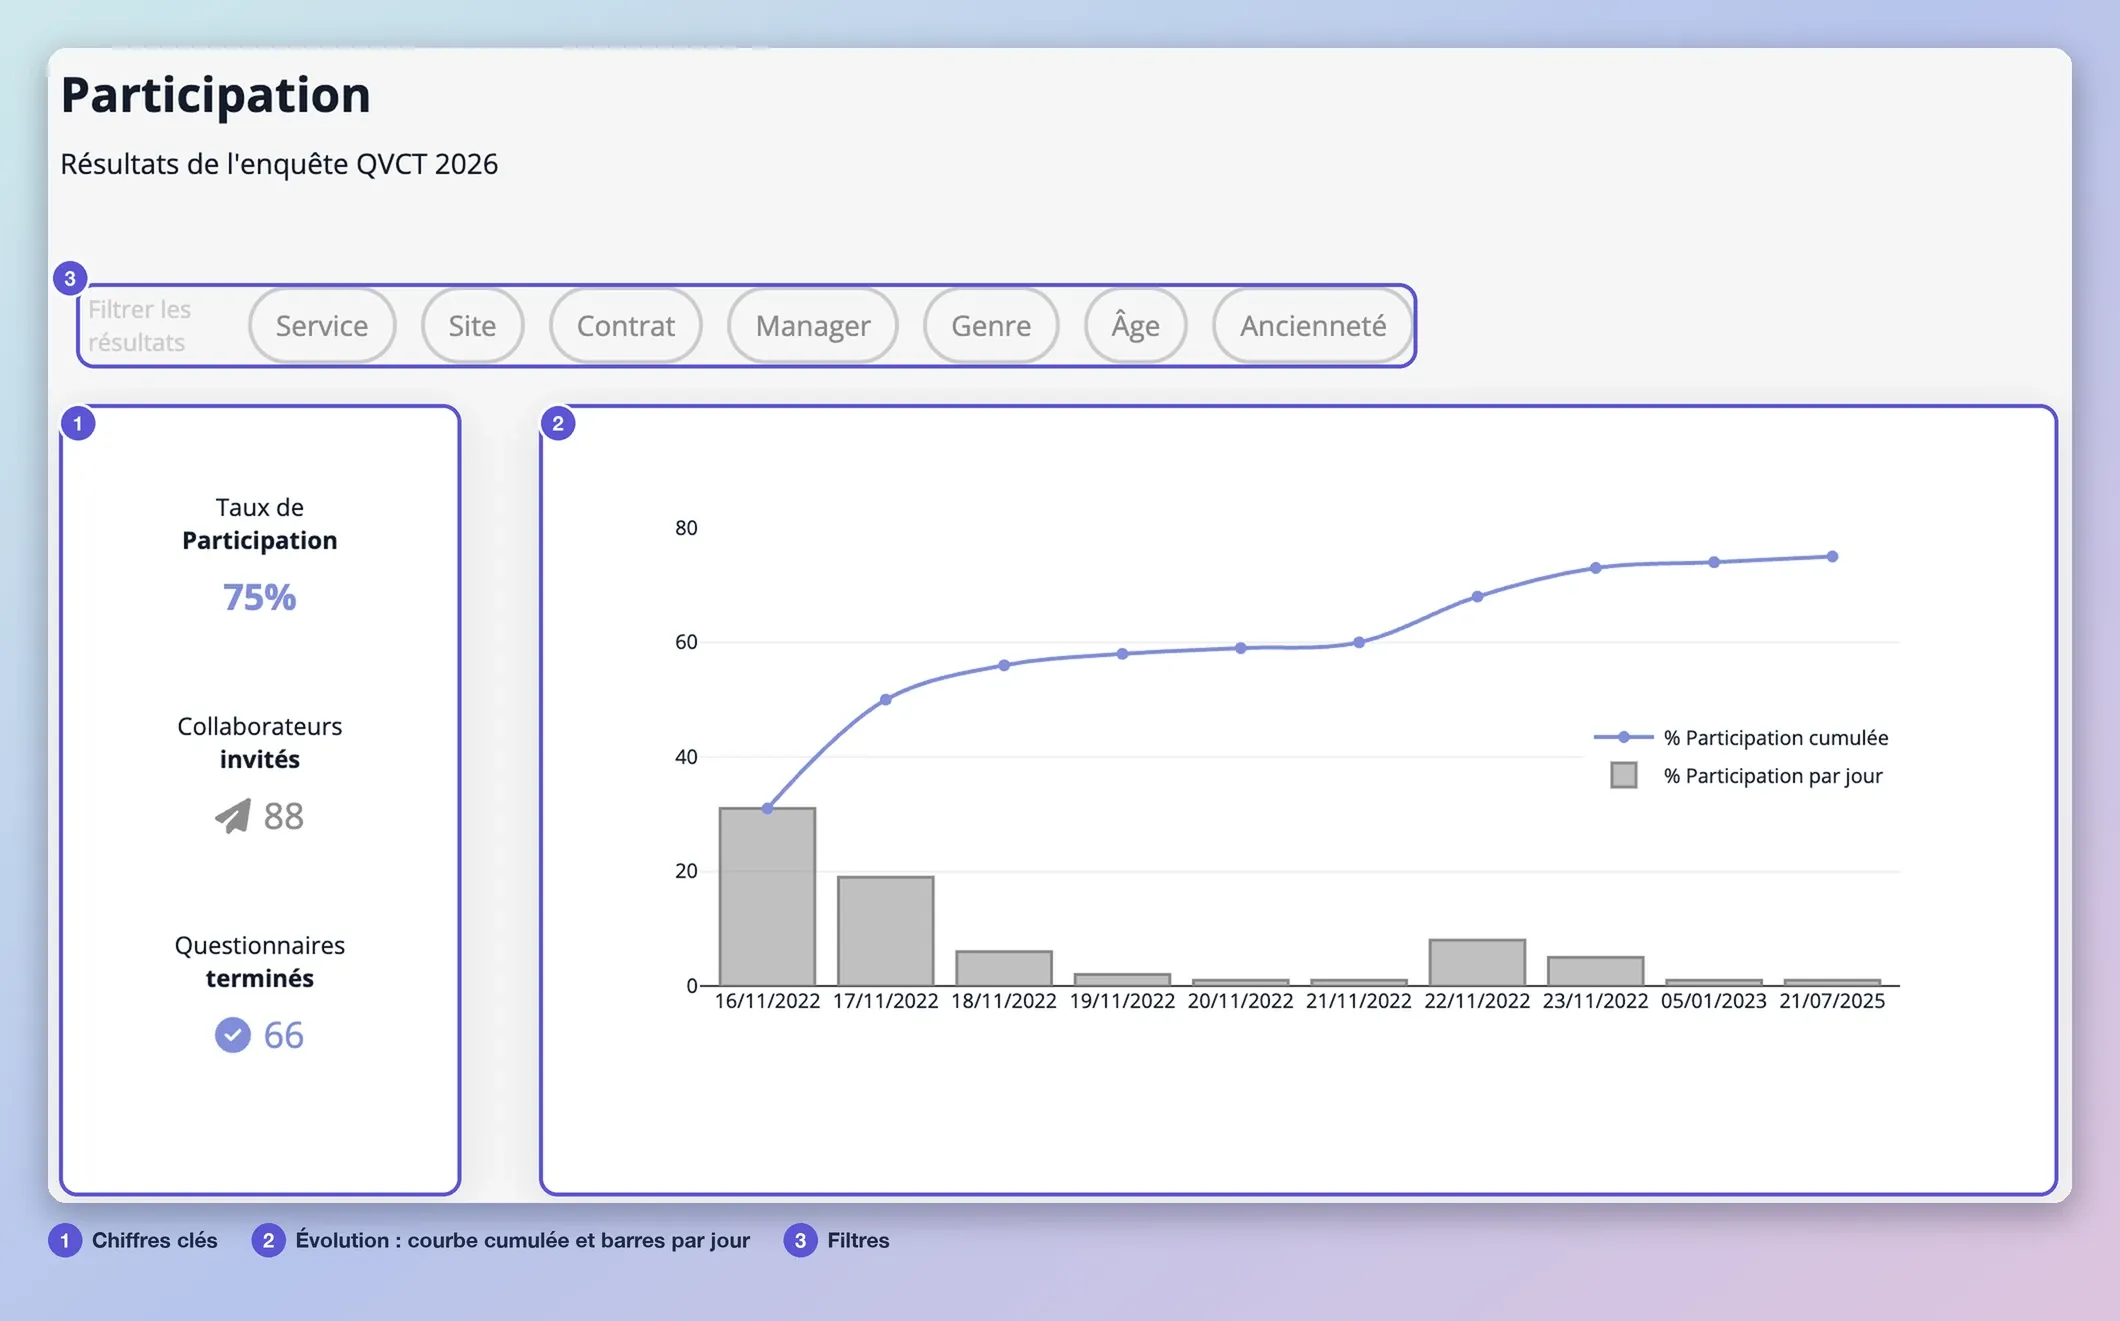The image size is (2120, 1321).
Task: Click the 'Résultats de l'enquête QVCT 2026' subtitle
Action: [279, 164]
